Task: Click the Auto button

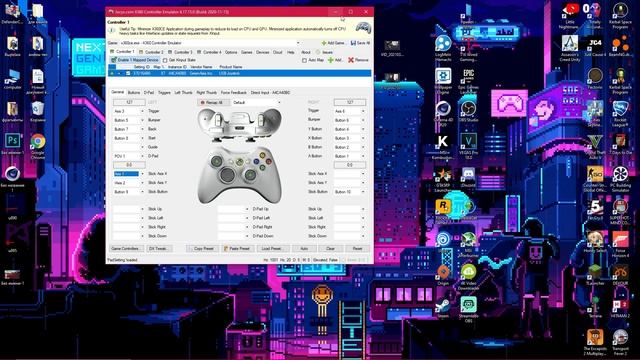Action: click(304, 248)
